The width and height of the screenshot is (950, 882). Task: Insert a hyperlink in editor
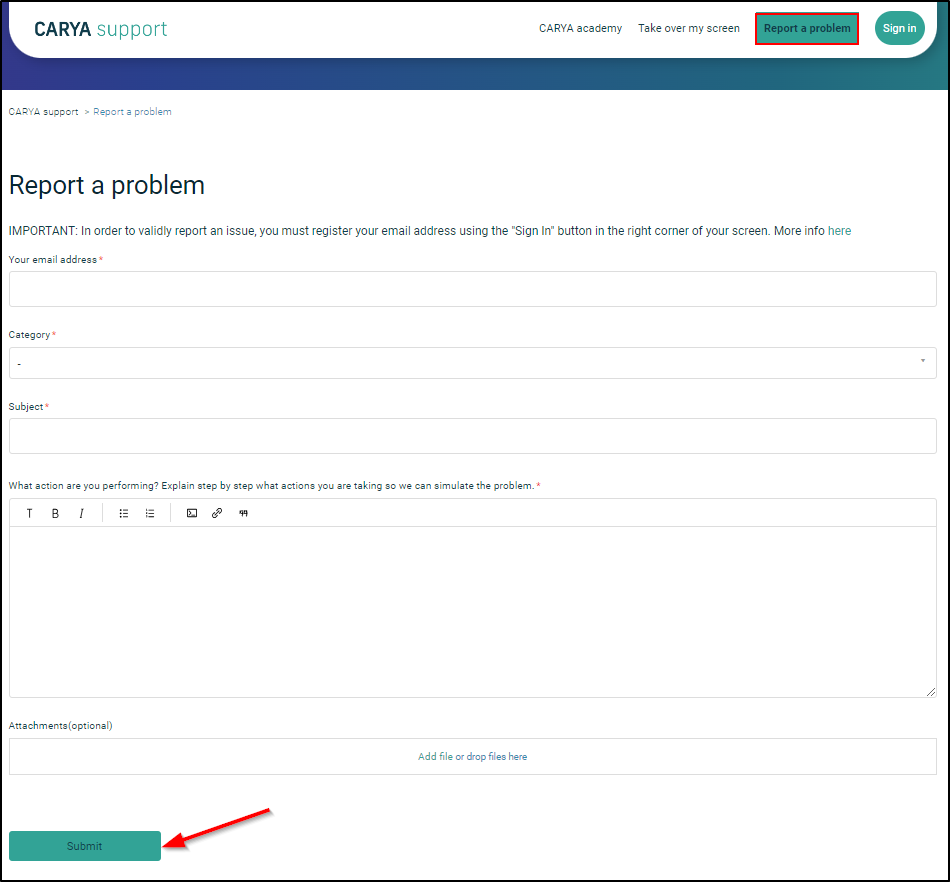point(217,513)
